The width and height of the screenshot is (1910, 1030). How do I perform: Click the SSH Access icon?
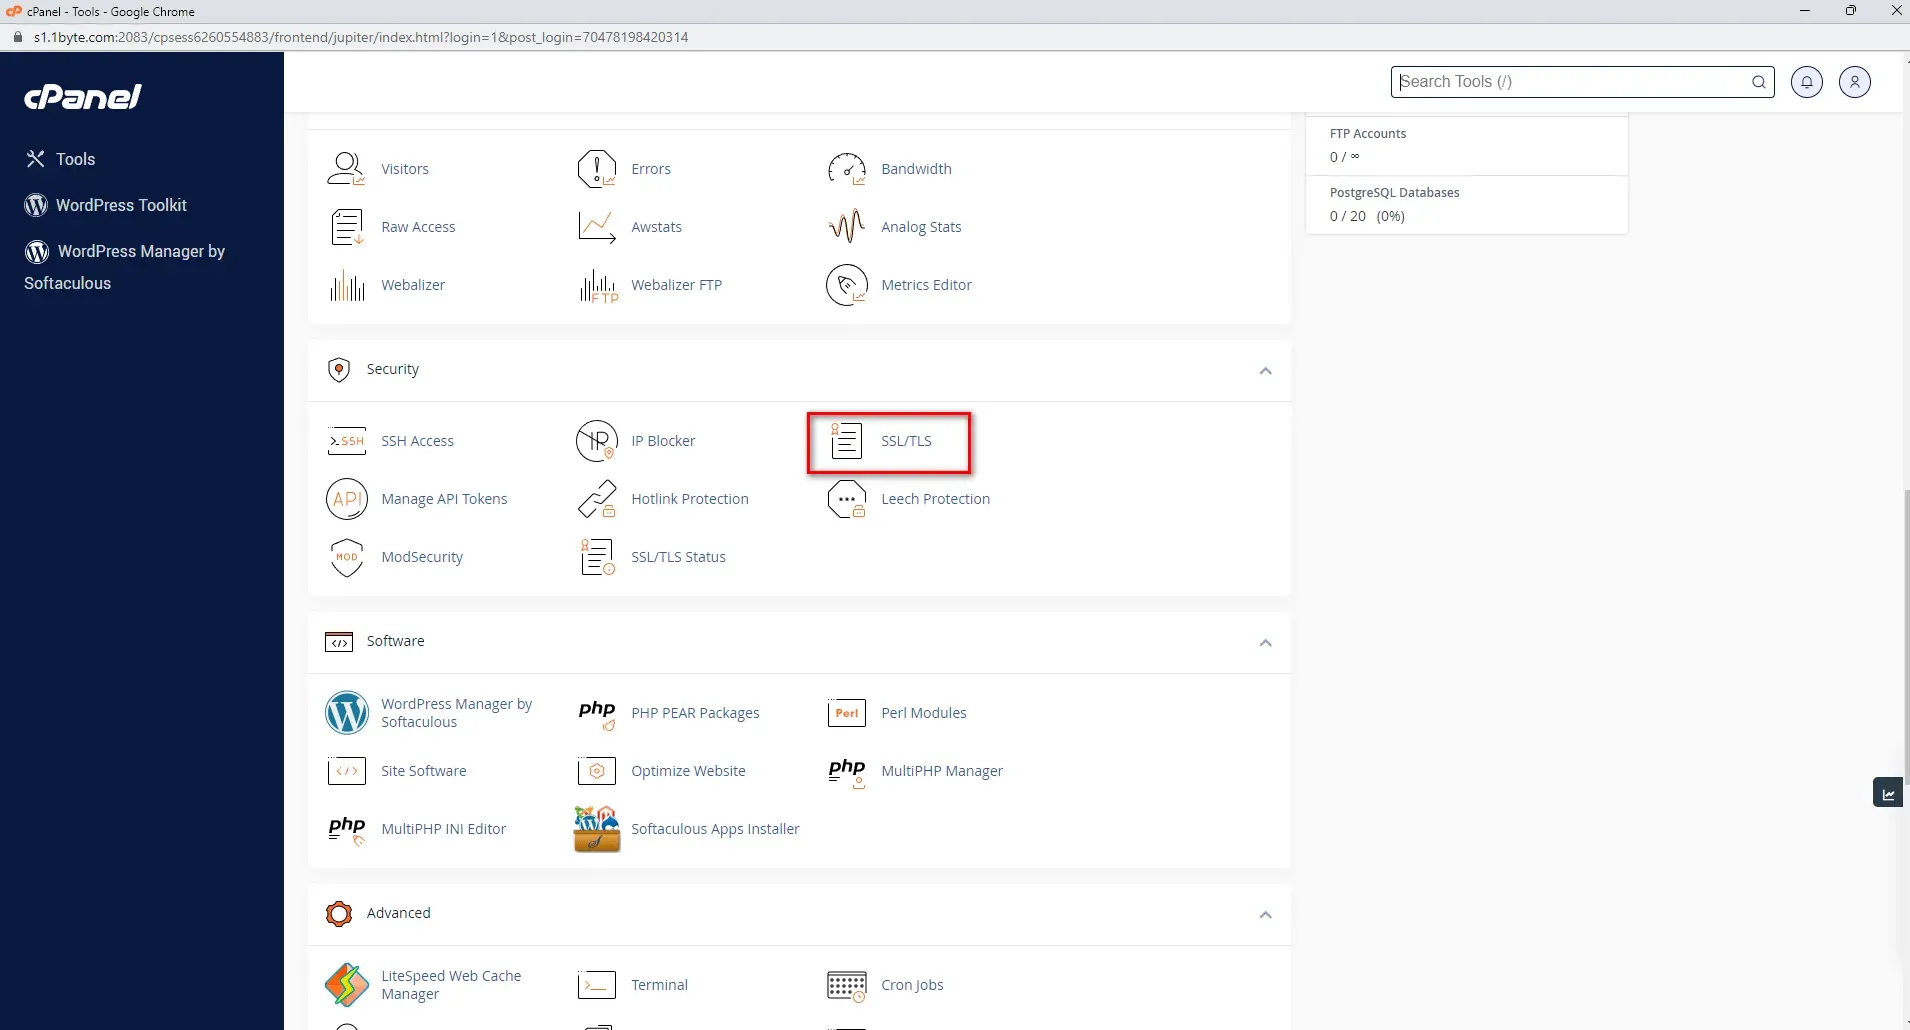click(347, 441)
